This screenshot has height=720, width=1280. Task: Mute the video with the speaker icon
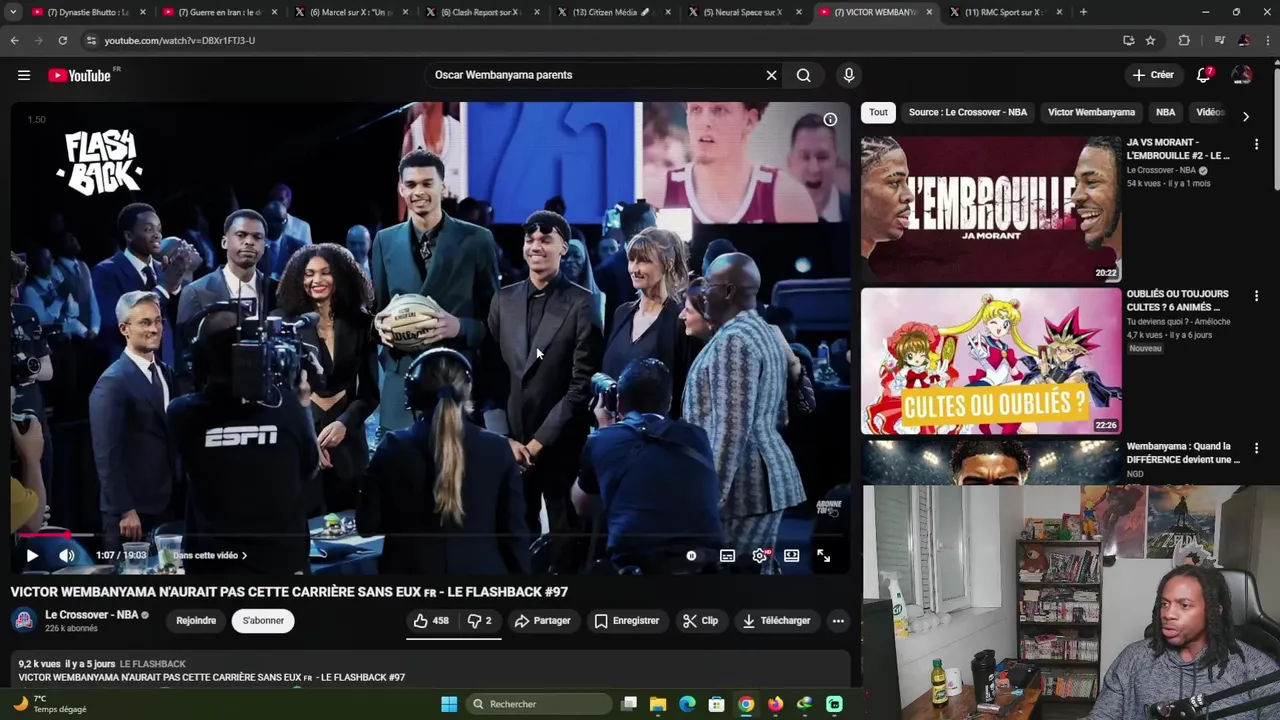(66, 555)
